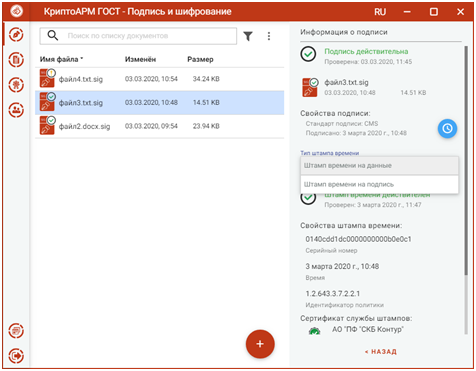Open the certificates sidebar icon
Viewport: 476px width, 371px height.
click(16, 85)
